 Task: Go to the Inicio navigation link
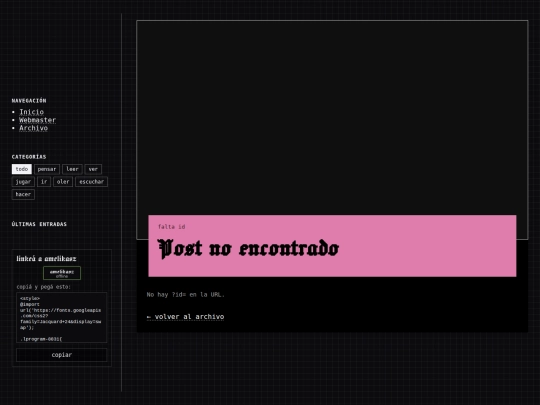pos(31,112)
